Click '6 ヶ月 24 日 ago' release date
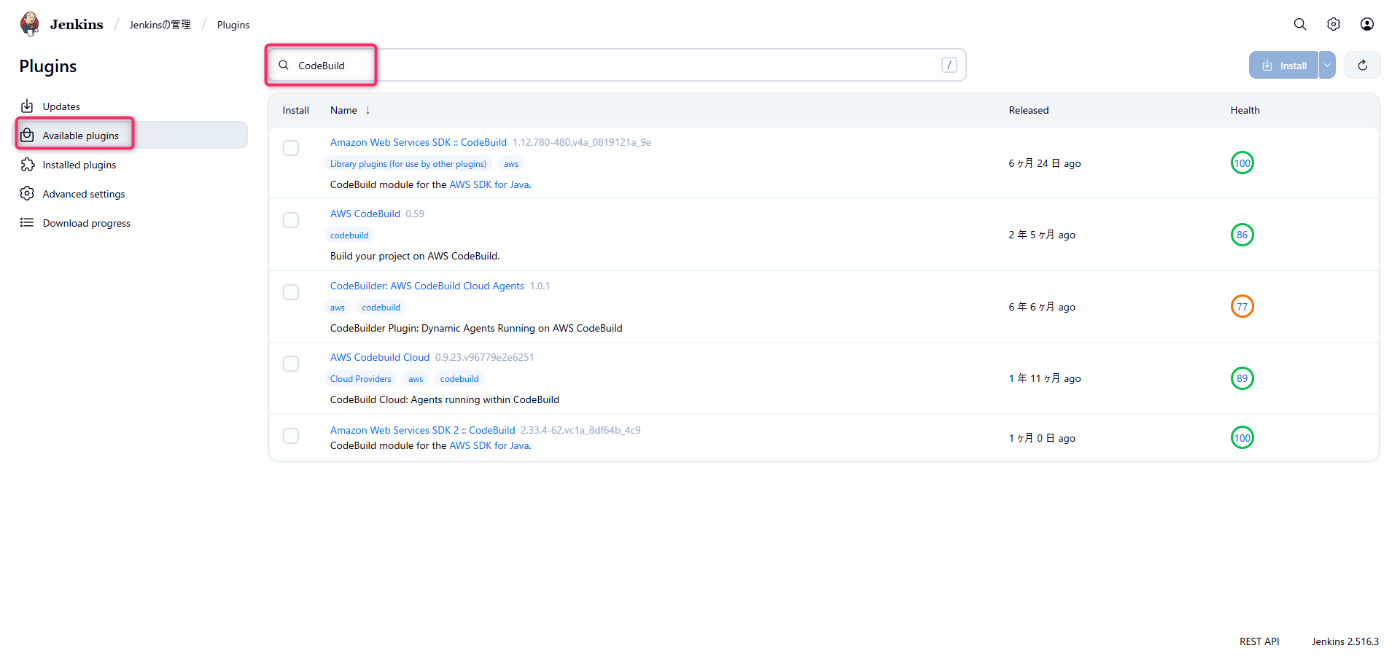 point(1045,163)
